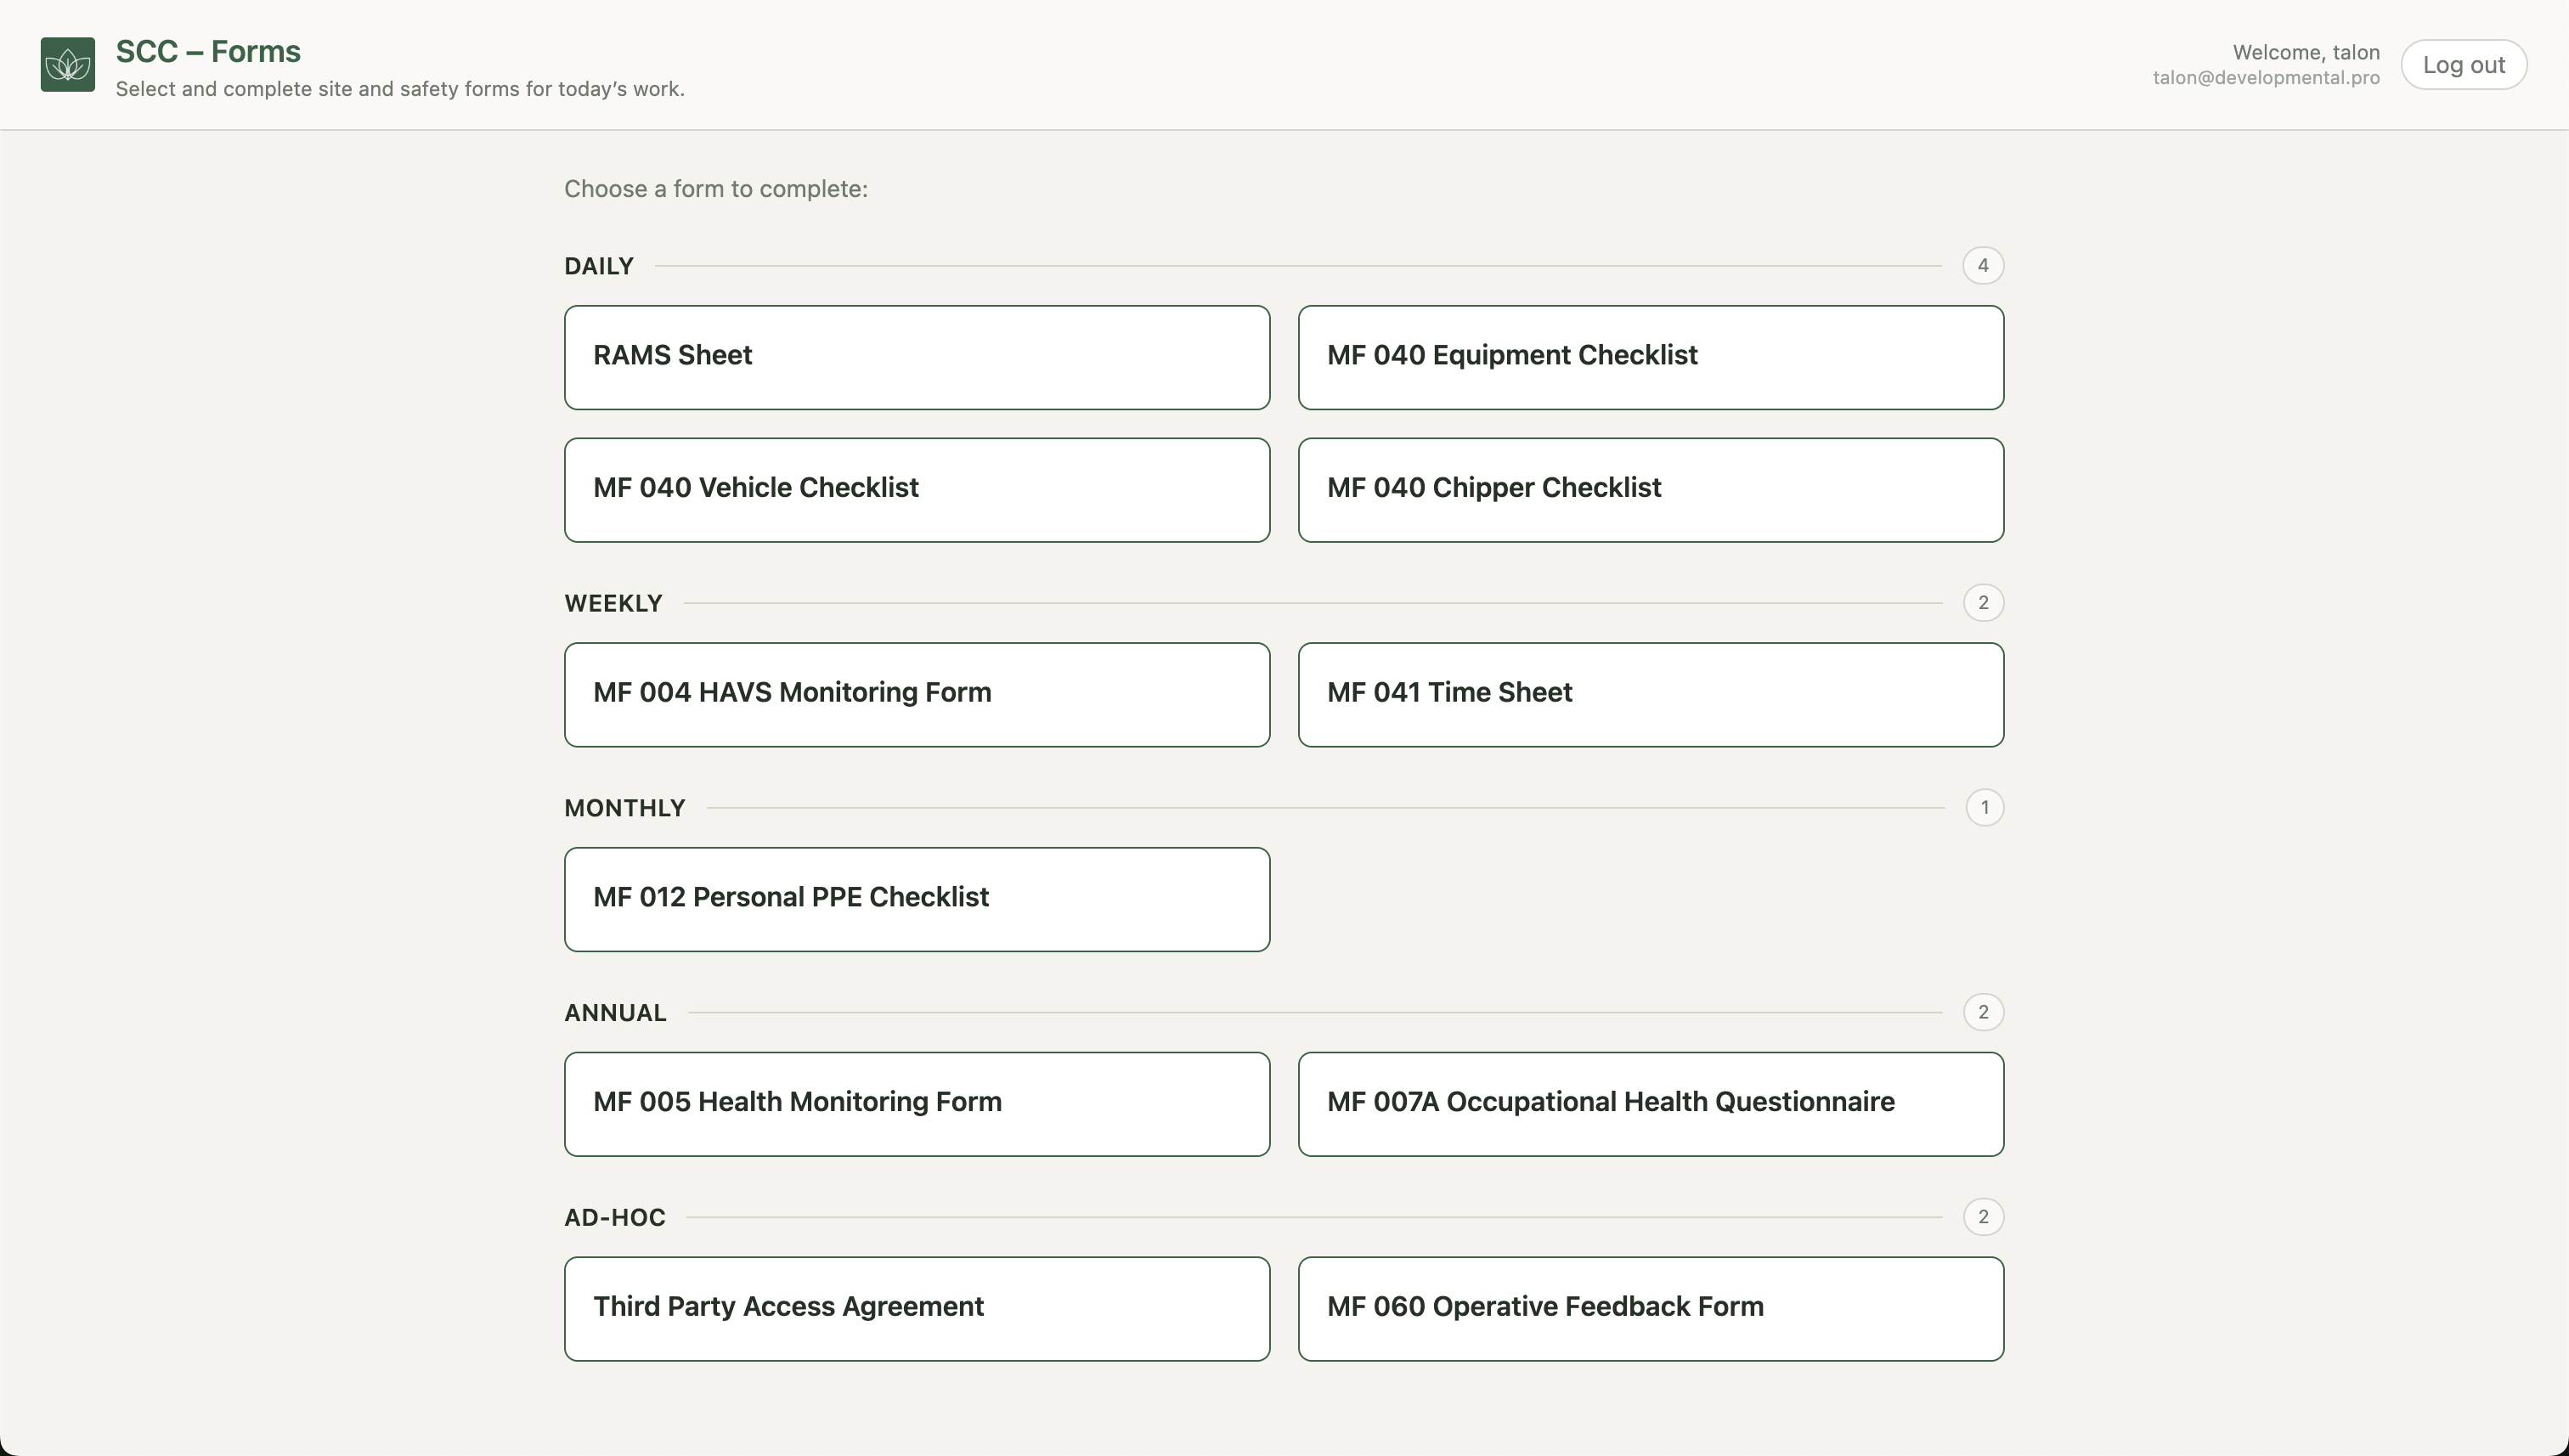Start MF 005 Health Monitoring Form

point(916,1104)
